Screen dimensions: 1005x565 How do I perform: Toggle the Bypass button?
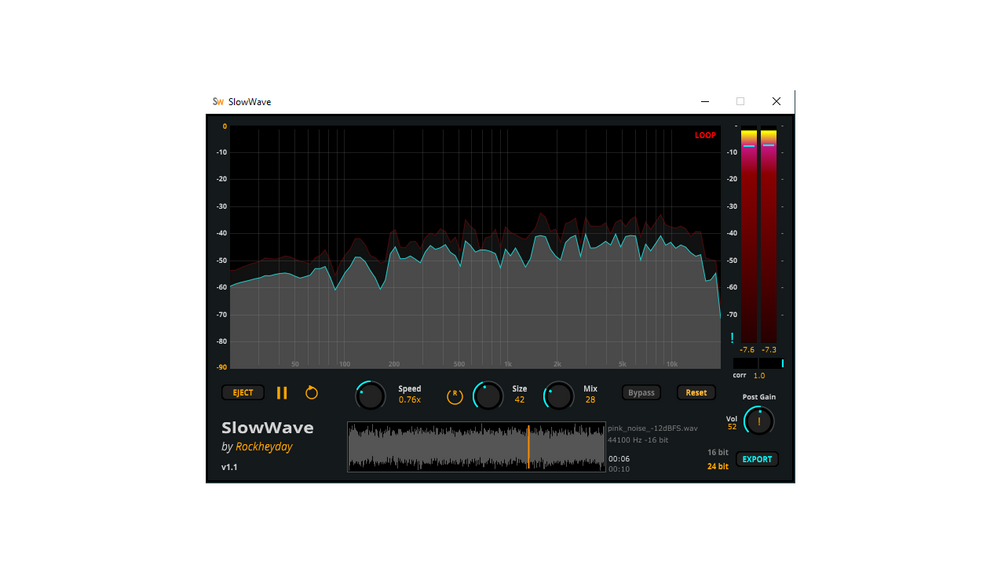point(641,393)
